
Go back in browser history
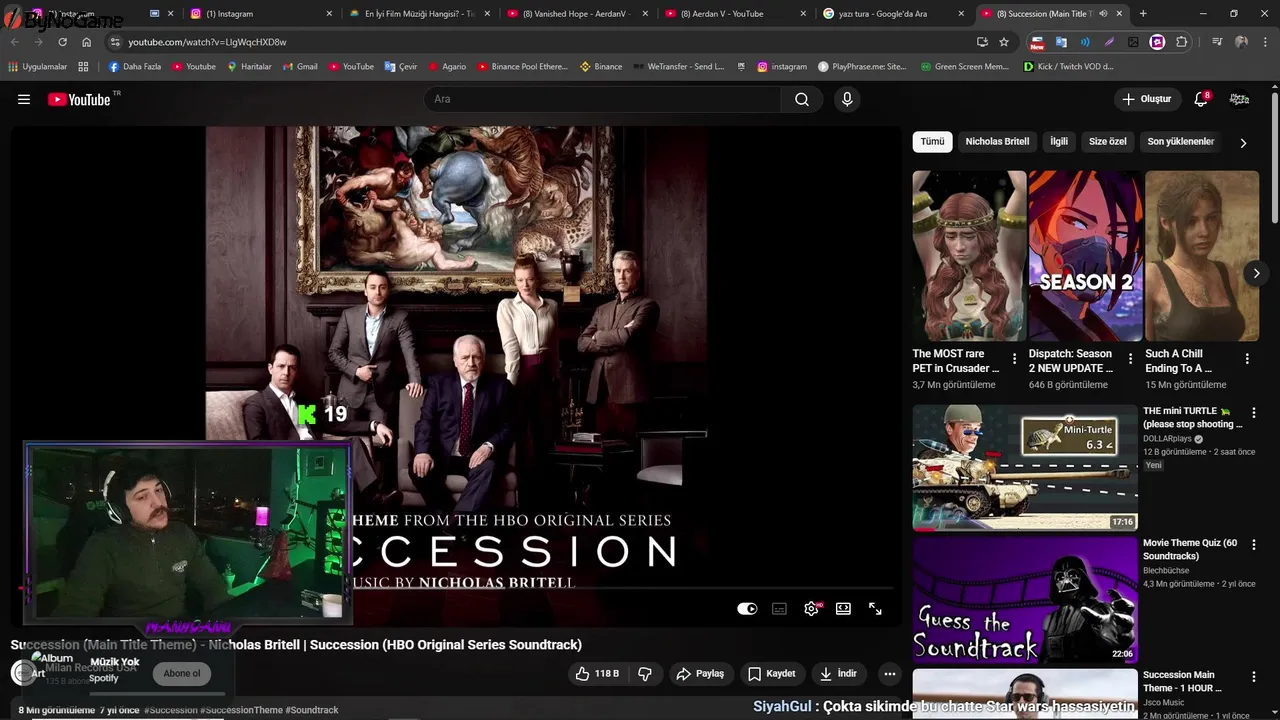tap(14, 42)
